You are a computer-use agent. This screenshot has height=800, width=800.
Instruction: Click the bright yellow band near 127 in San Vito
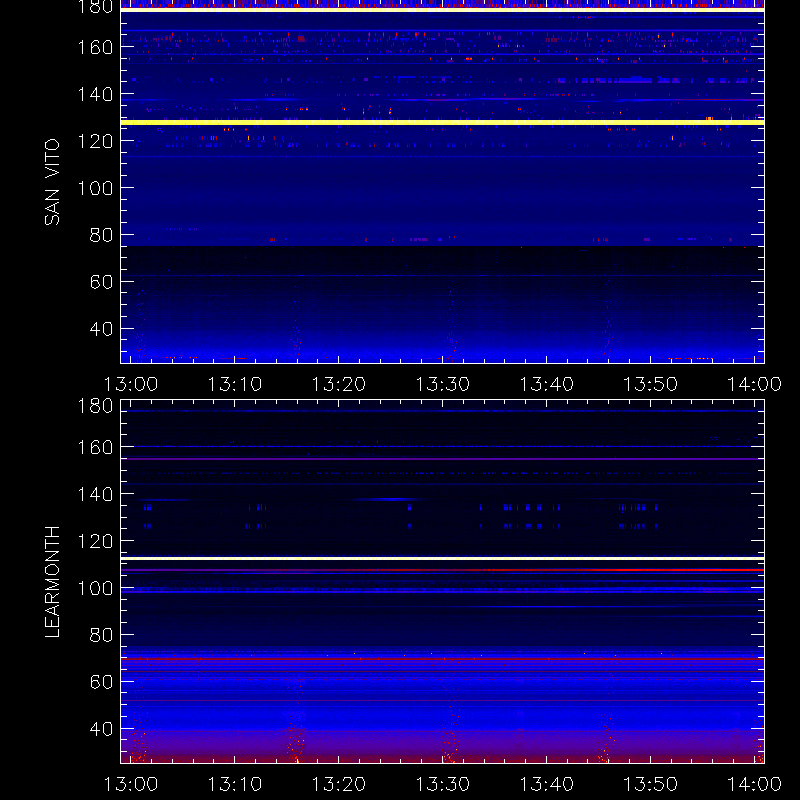tap(442, 122)
